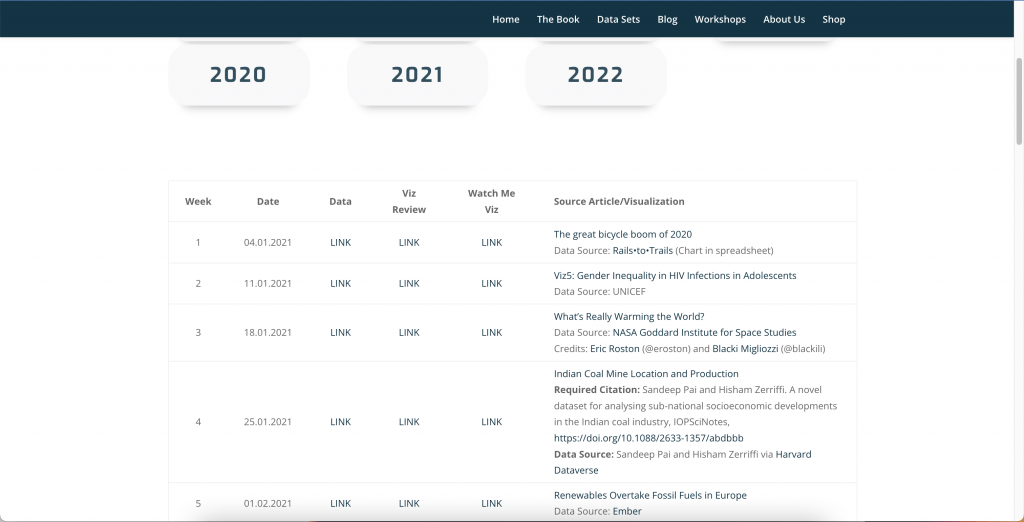1024x522 pixels.
Task: Select the 2021 year button
Action: click(417, 75)
